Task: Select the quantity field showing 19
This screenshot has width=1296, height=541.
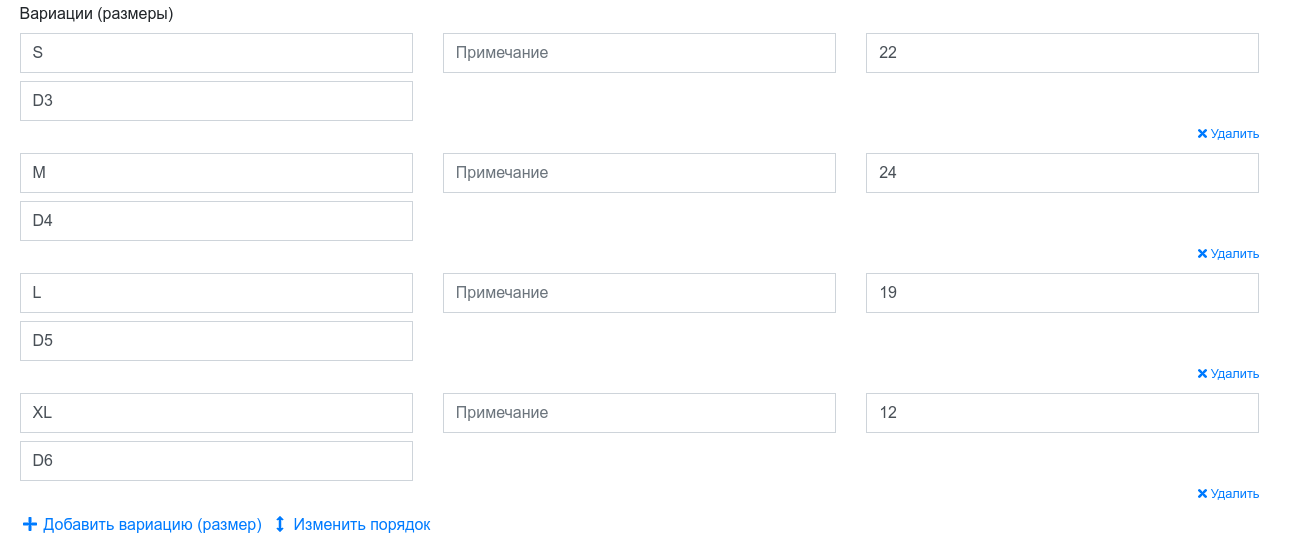Action: tap(1062, 293)
